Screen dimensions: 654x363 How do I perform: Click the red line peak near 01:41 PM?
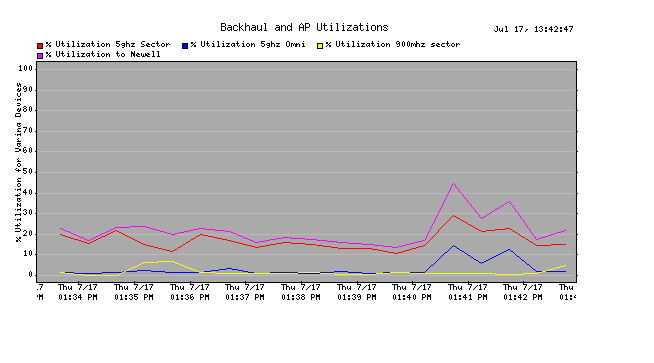453,216
